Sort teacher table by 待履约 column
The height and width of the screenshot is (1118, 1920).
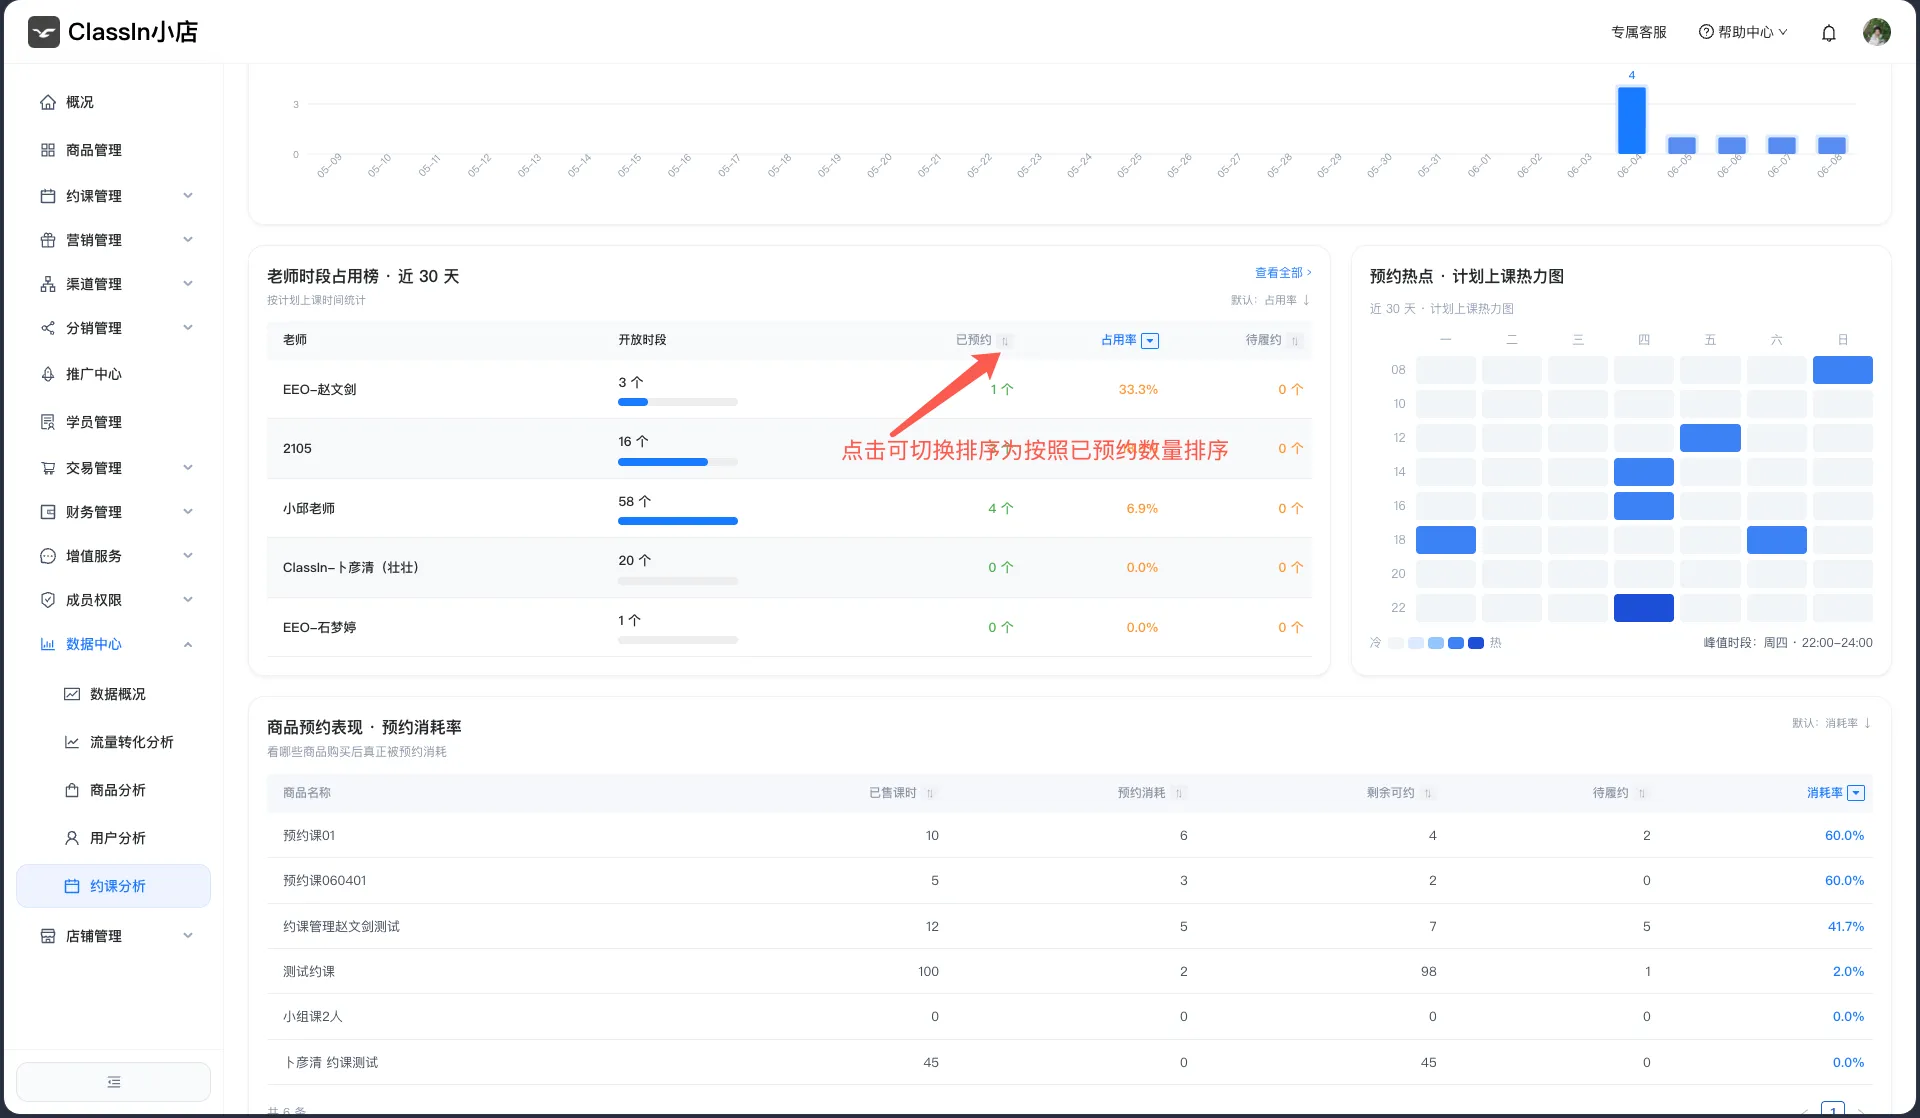(1295, 341)
